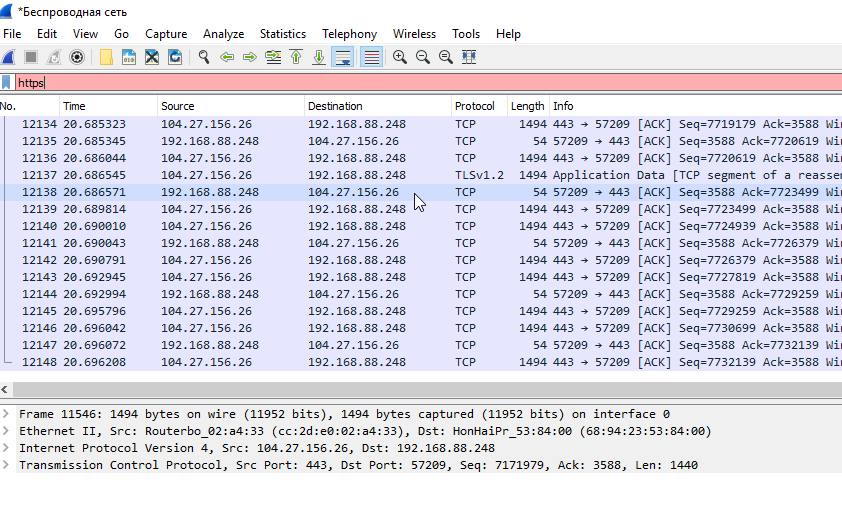Sort by the Length column header
The image size is (842, 529).
528,106
